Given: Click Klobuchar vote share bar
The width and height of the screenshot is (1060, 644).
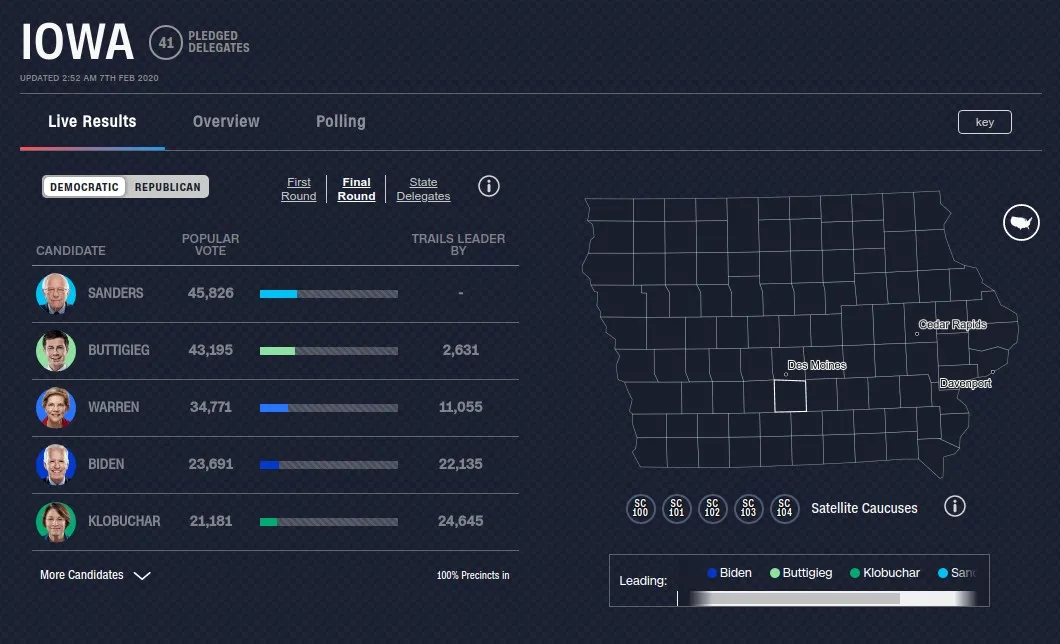Looking at the screenshot, I should coord(329,522).
